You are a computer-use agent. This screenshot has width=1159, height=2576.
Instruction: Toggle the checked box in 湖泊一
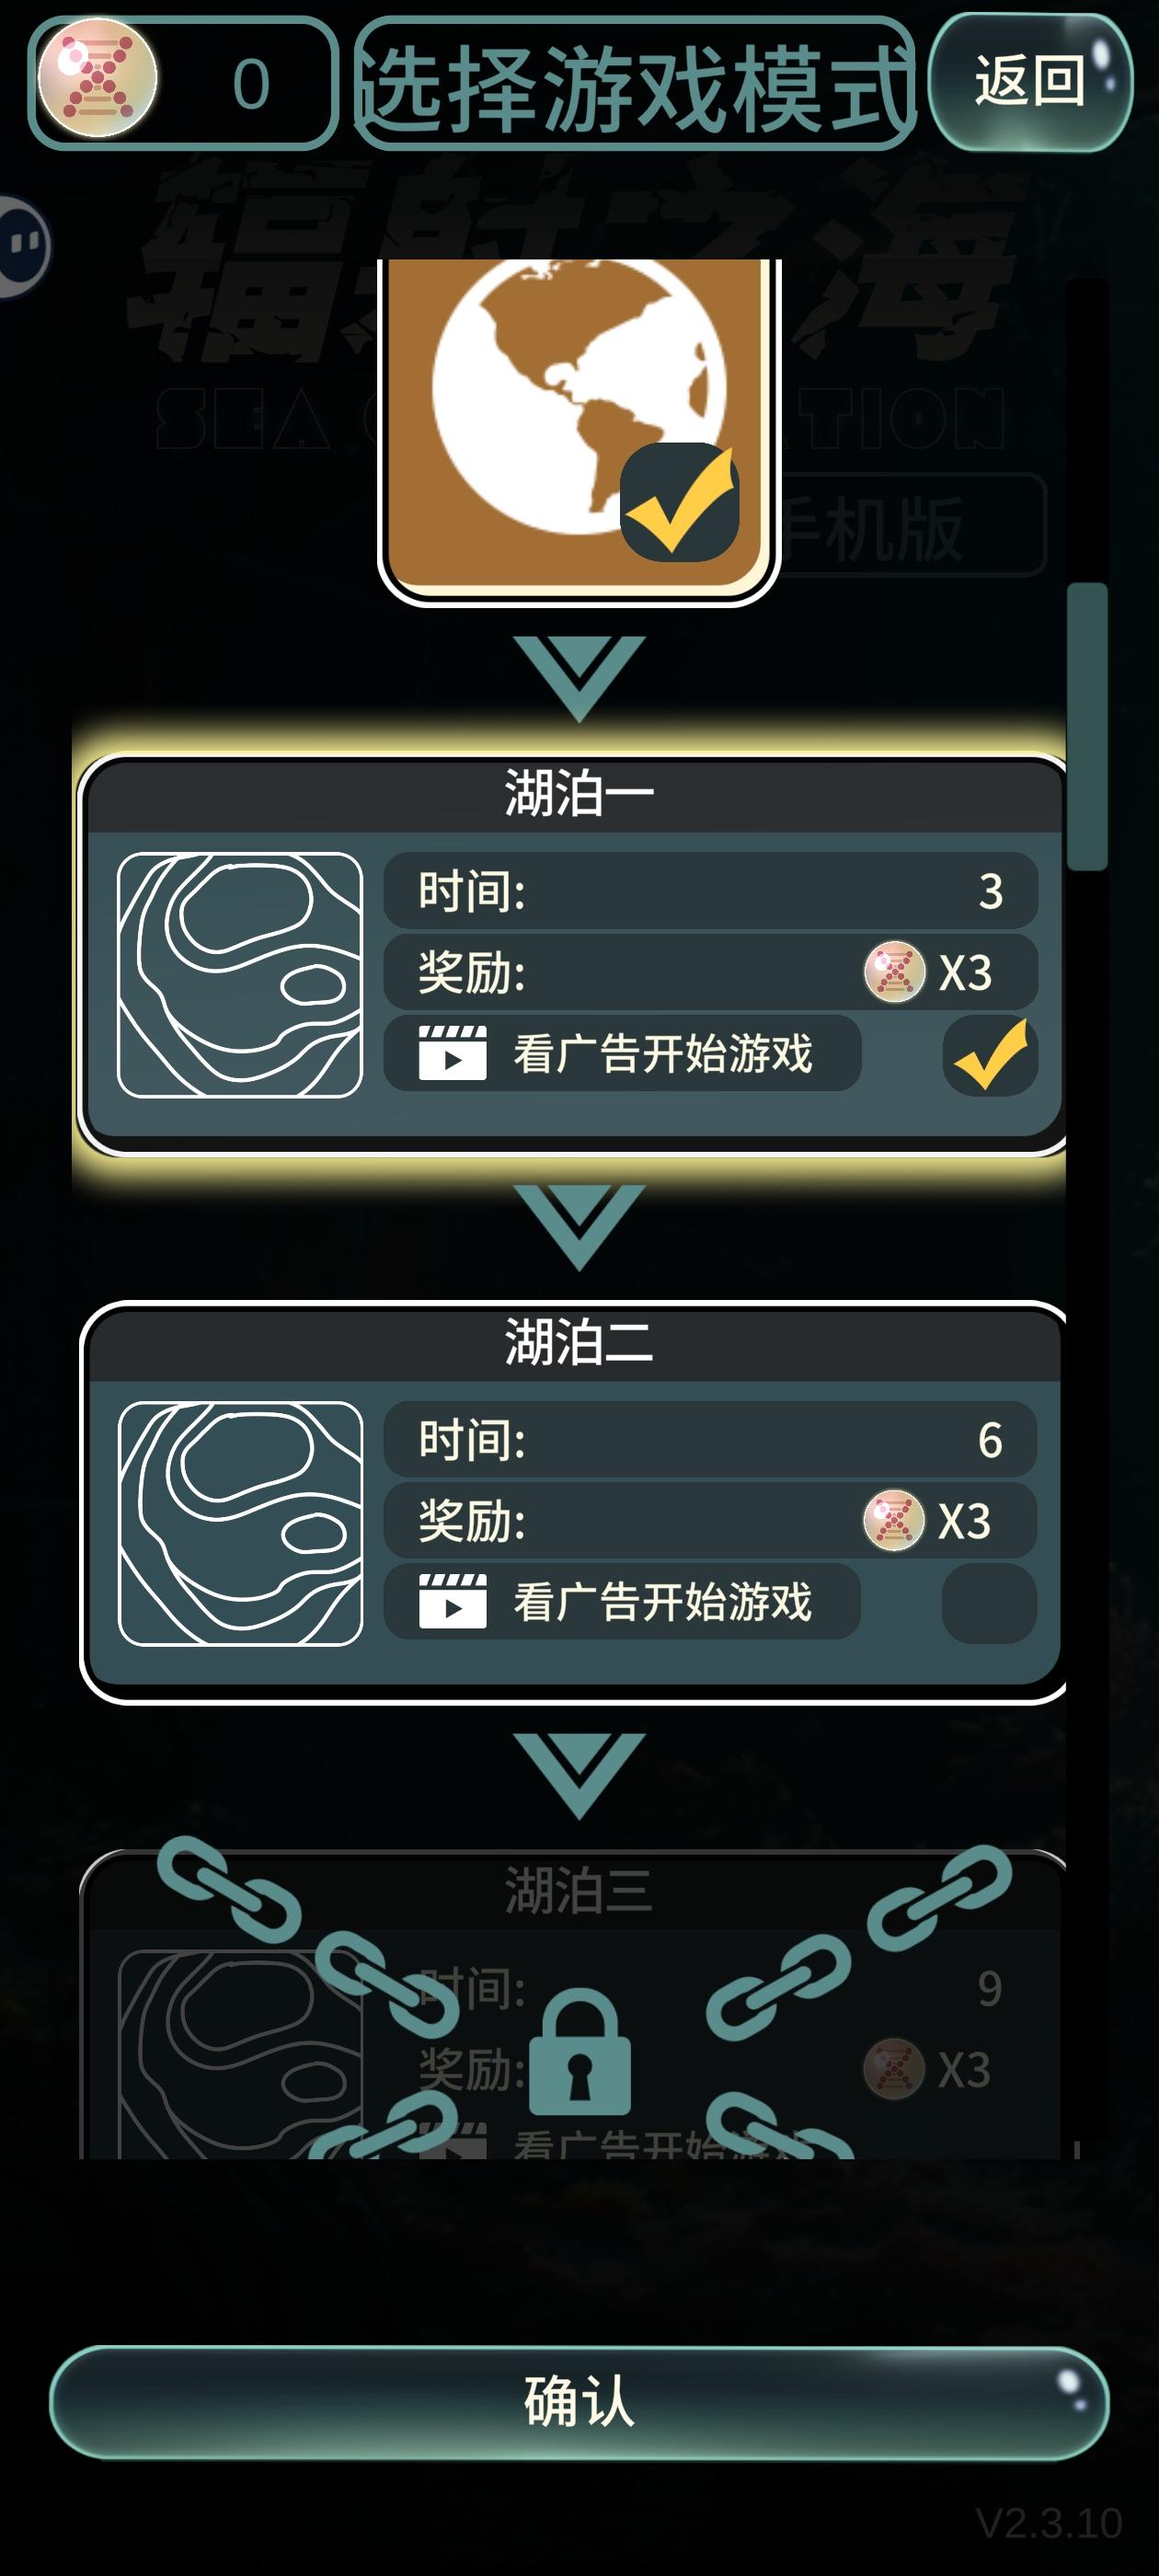[990, 1054]
